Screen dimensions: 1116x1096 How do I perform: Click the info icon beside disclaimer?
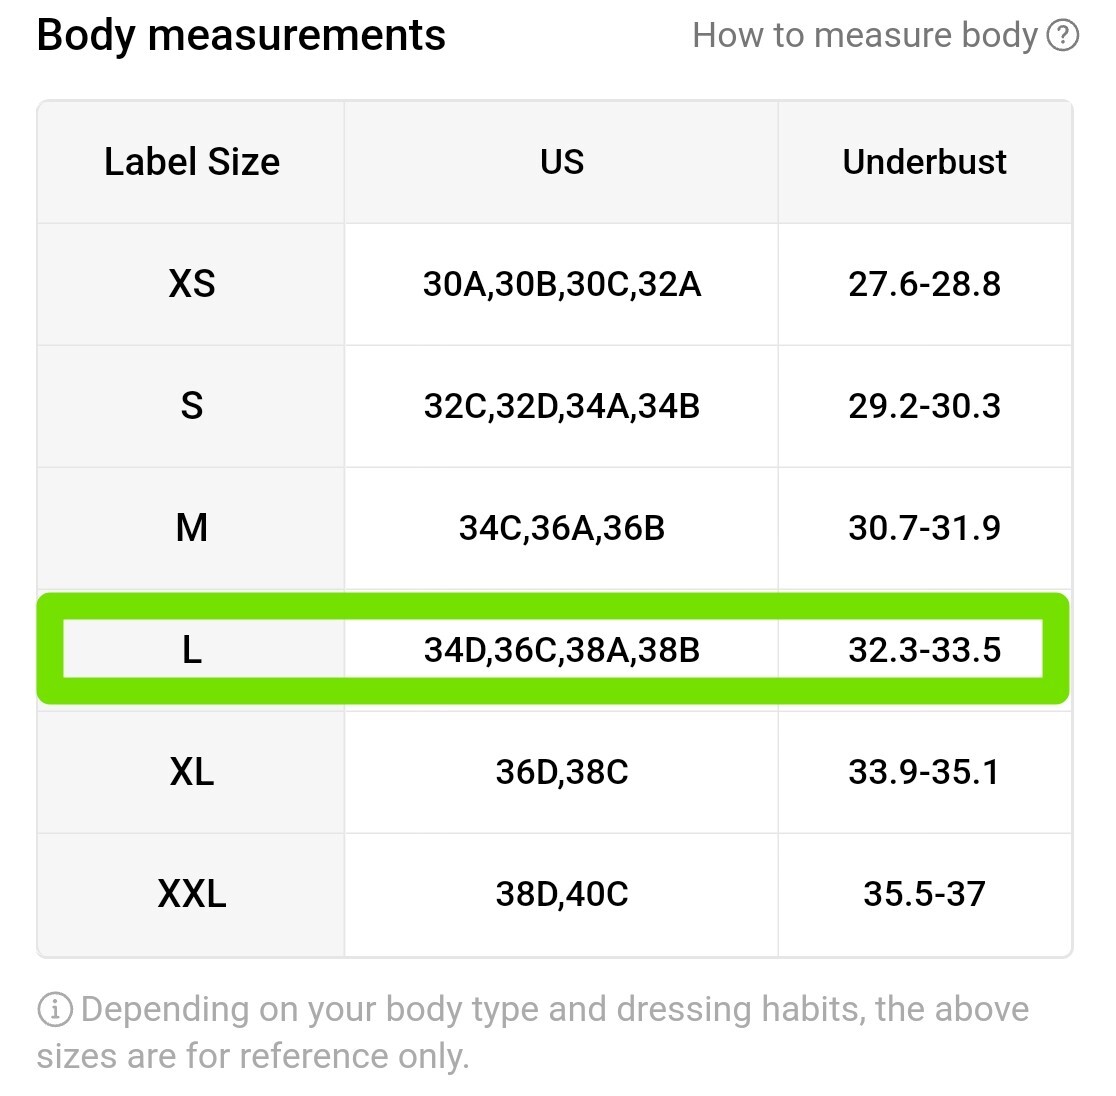(55, 1009)
